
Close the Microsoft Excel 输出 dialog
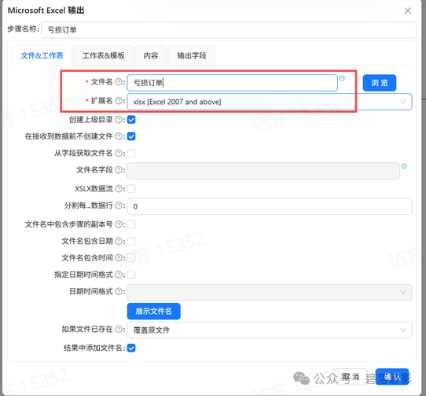click(x=408, y=11)
